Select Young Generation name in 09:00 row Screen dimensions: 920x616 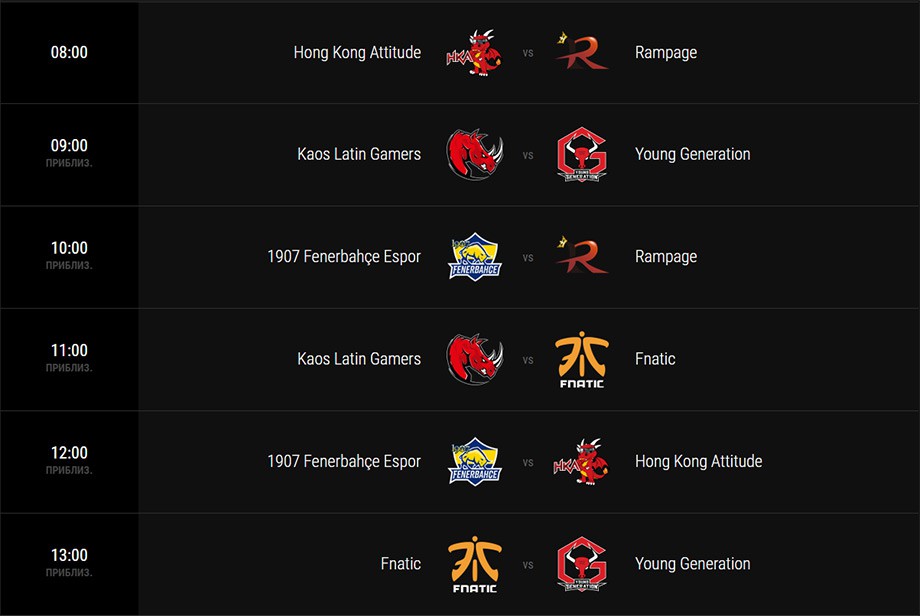coord(692,154)
